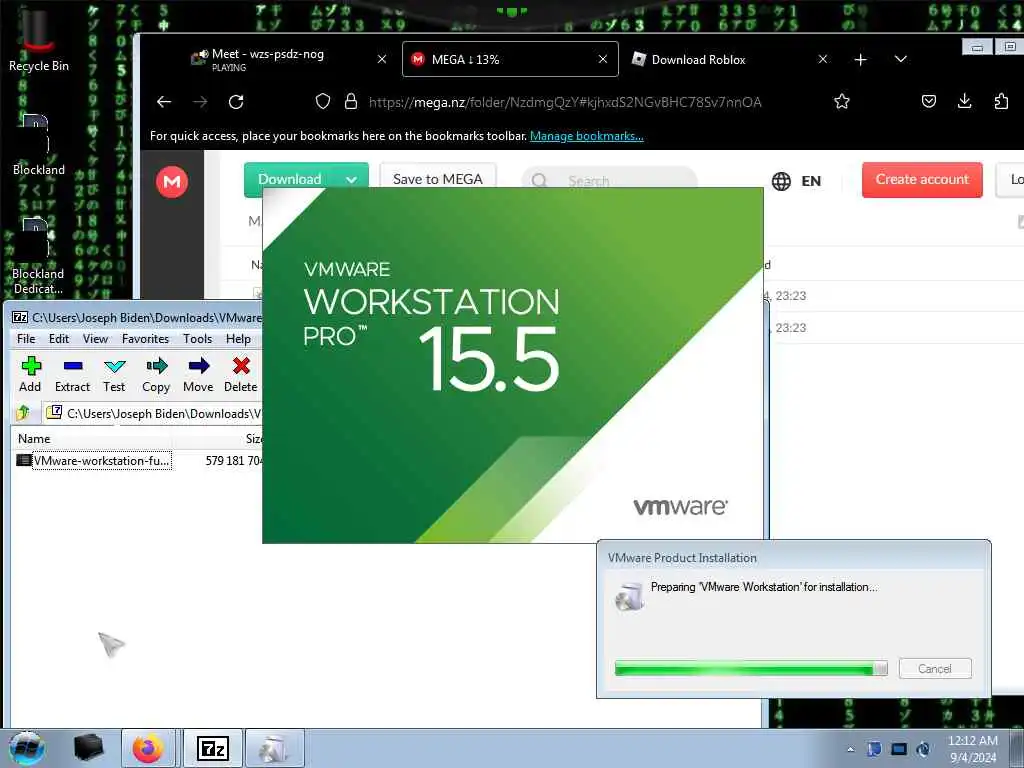Click the MEGA search field

[x=609, y=181]
